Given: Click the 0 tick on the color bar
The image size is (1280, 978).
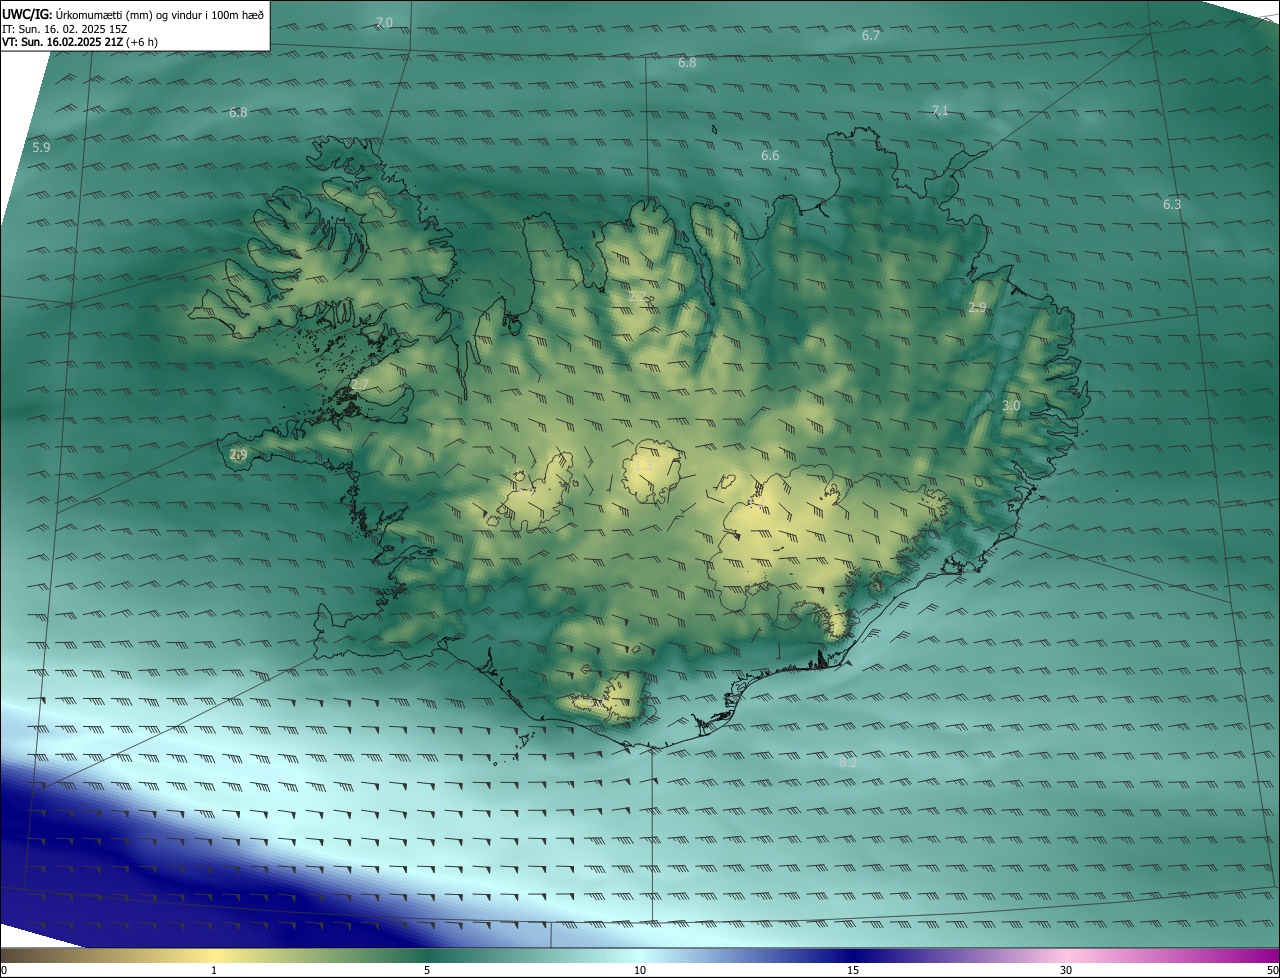Looking at the screenshot, I should coord(4,970).
